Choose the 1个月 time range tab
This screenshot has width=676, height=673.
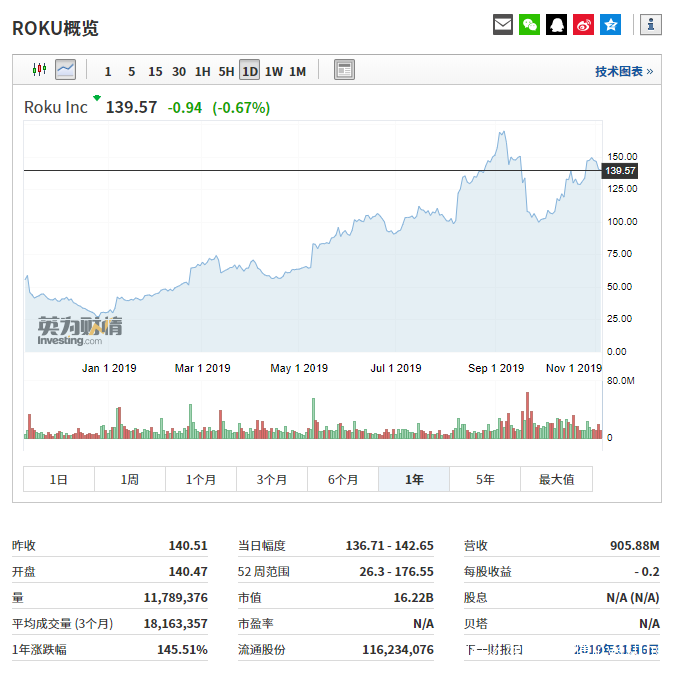pos(201,479)
